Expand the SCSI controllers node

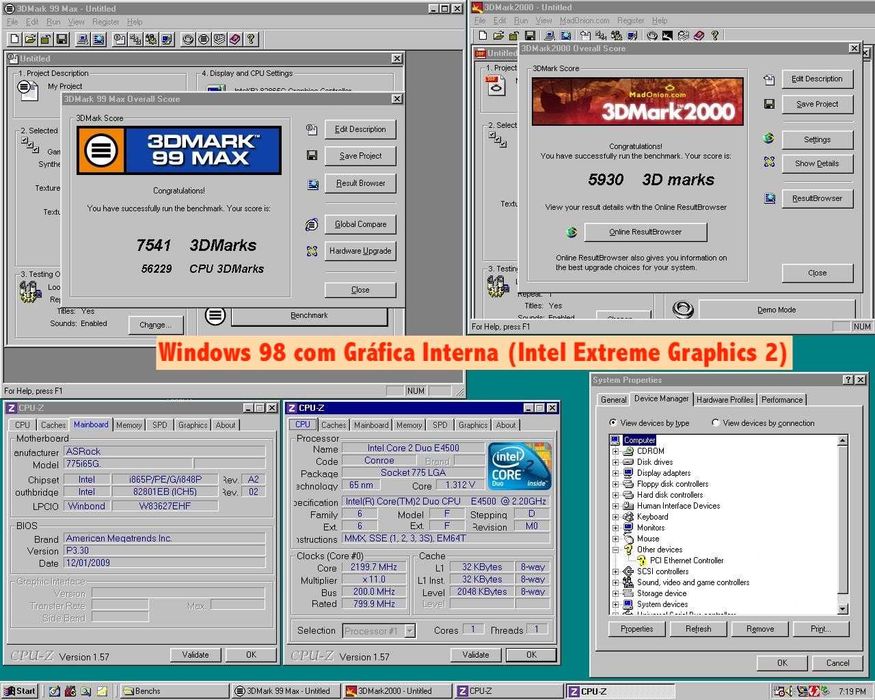(616, 572)
